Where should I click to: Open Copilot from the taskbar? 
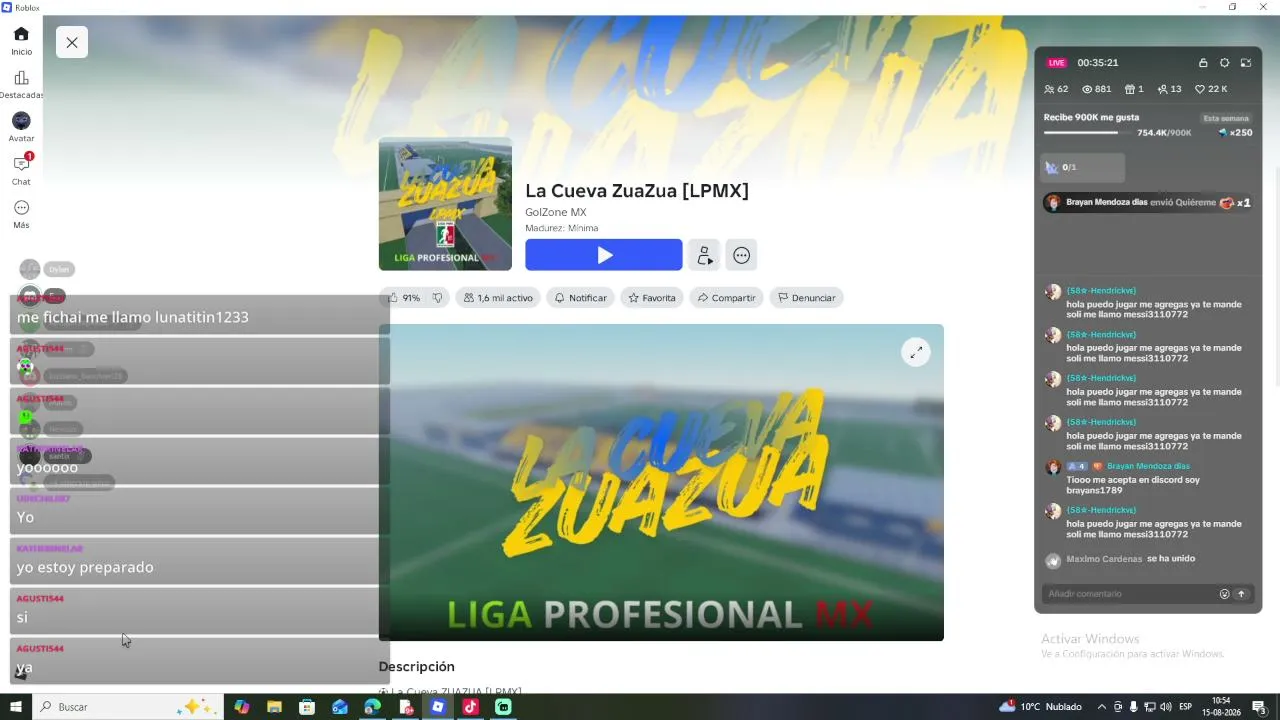242,707
